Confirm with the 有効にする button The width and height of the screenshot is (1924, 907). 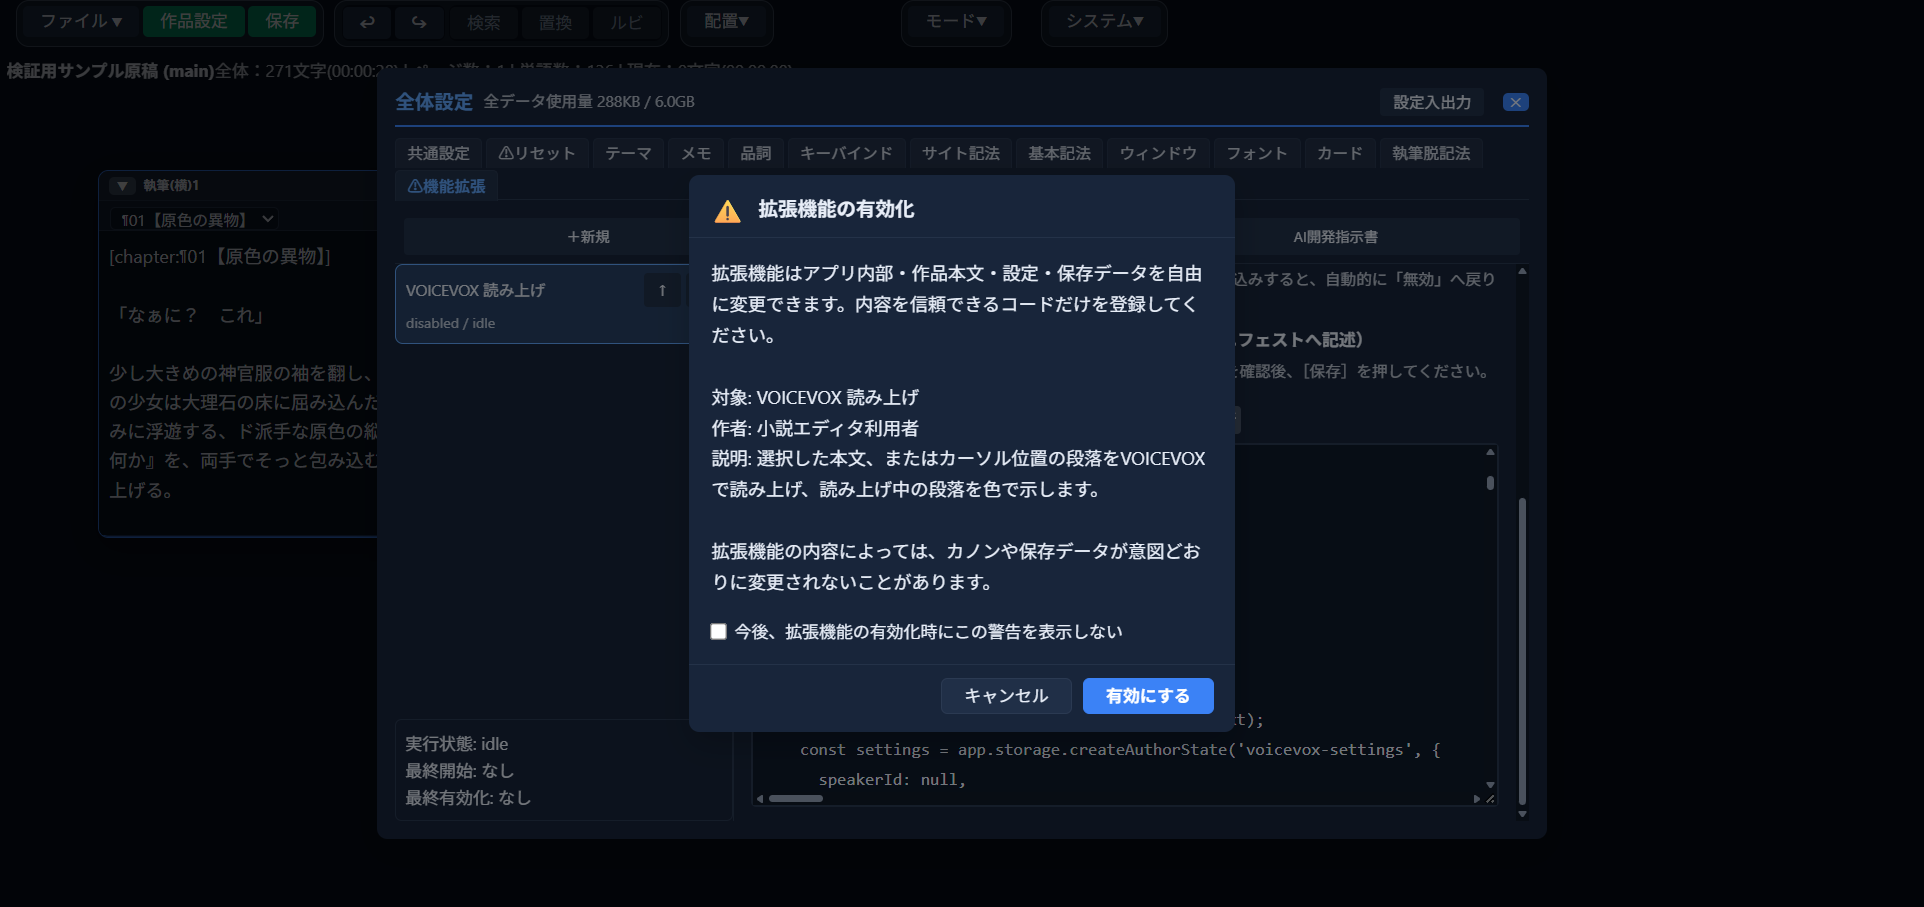point(1148,696)
